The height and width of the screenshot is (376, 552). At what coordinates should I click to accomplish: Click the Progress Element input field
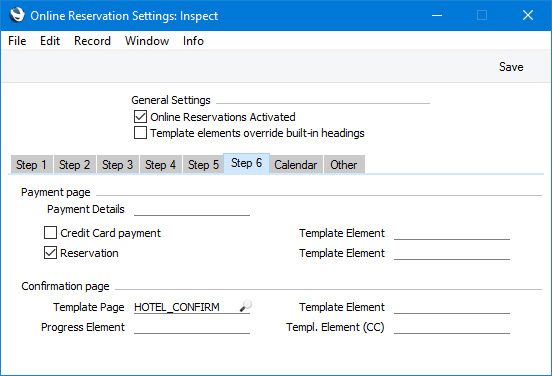(192, 327)
